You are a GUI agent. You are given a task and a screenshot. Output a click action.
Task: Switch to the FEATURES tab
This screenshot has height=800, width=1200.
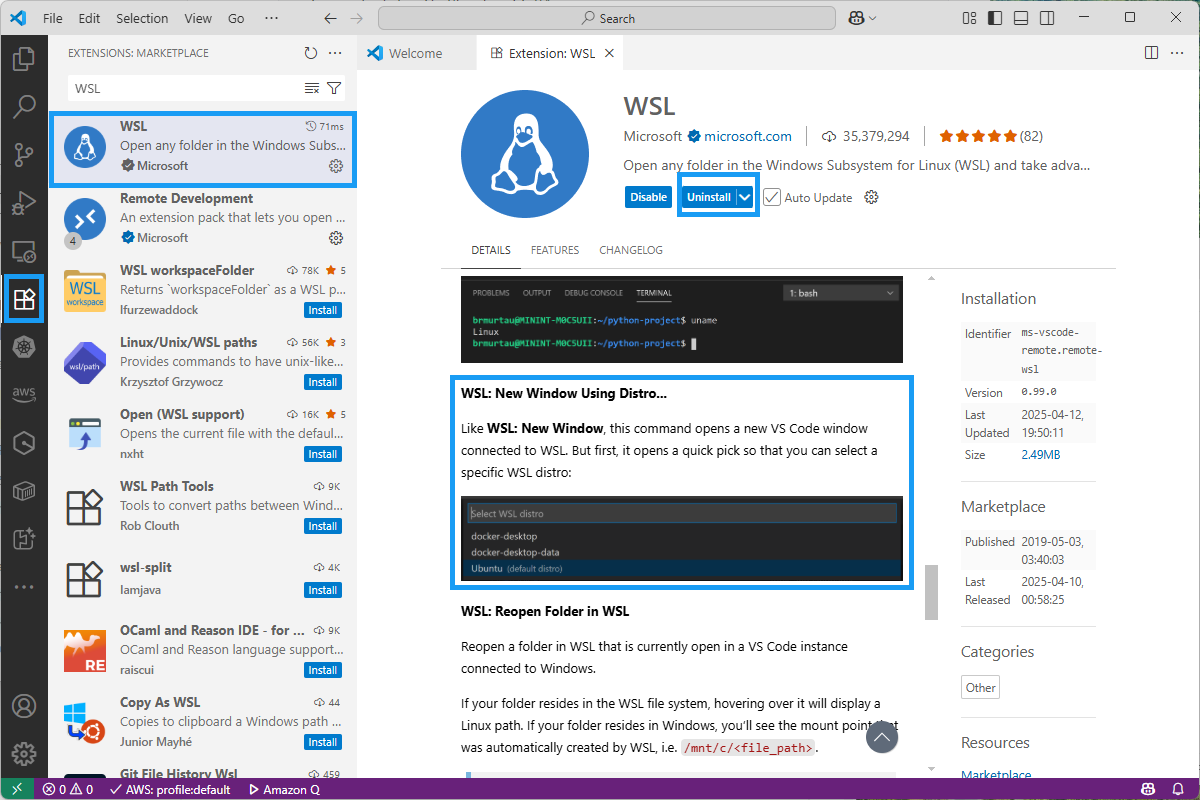click(x=555, y=250)
